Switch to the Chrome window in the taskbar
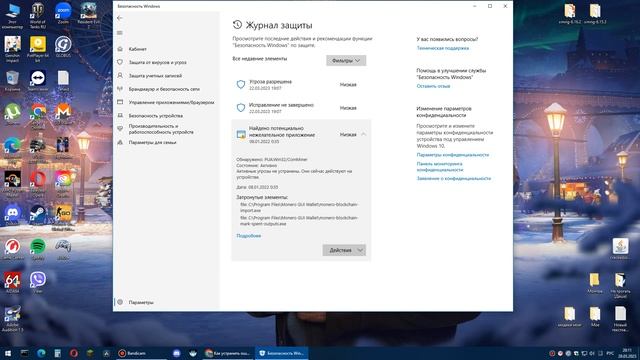Viewport: 640px width, 360px height. point(228,353)
